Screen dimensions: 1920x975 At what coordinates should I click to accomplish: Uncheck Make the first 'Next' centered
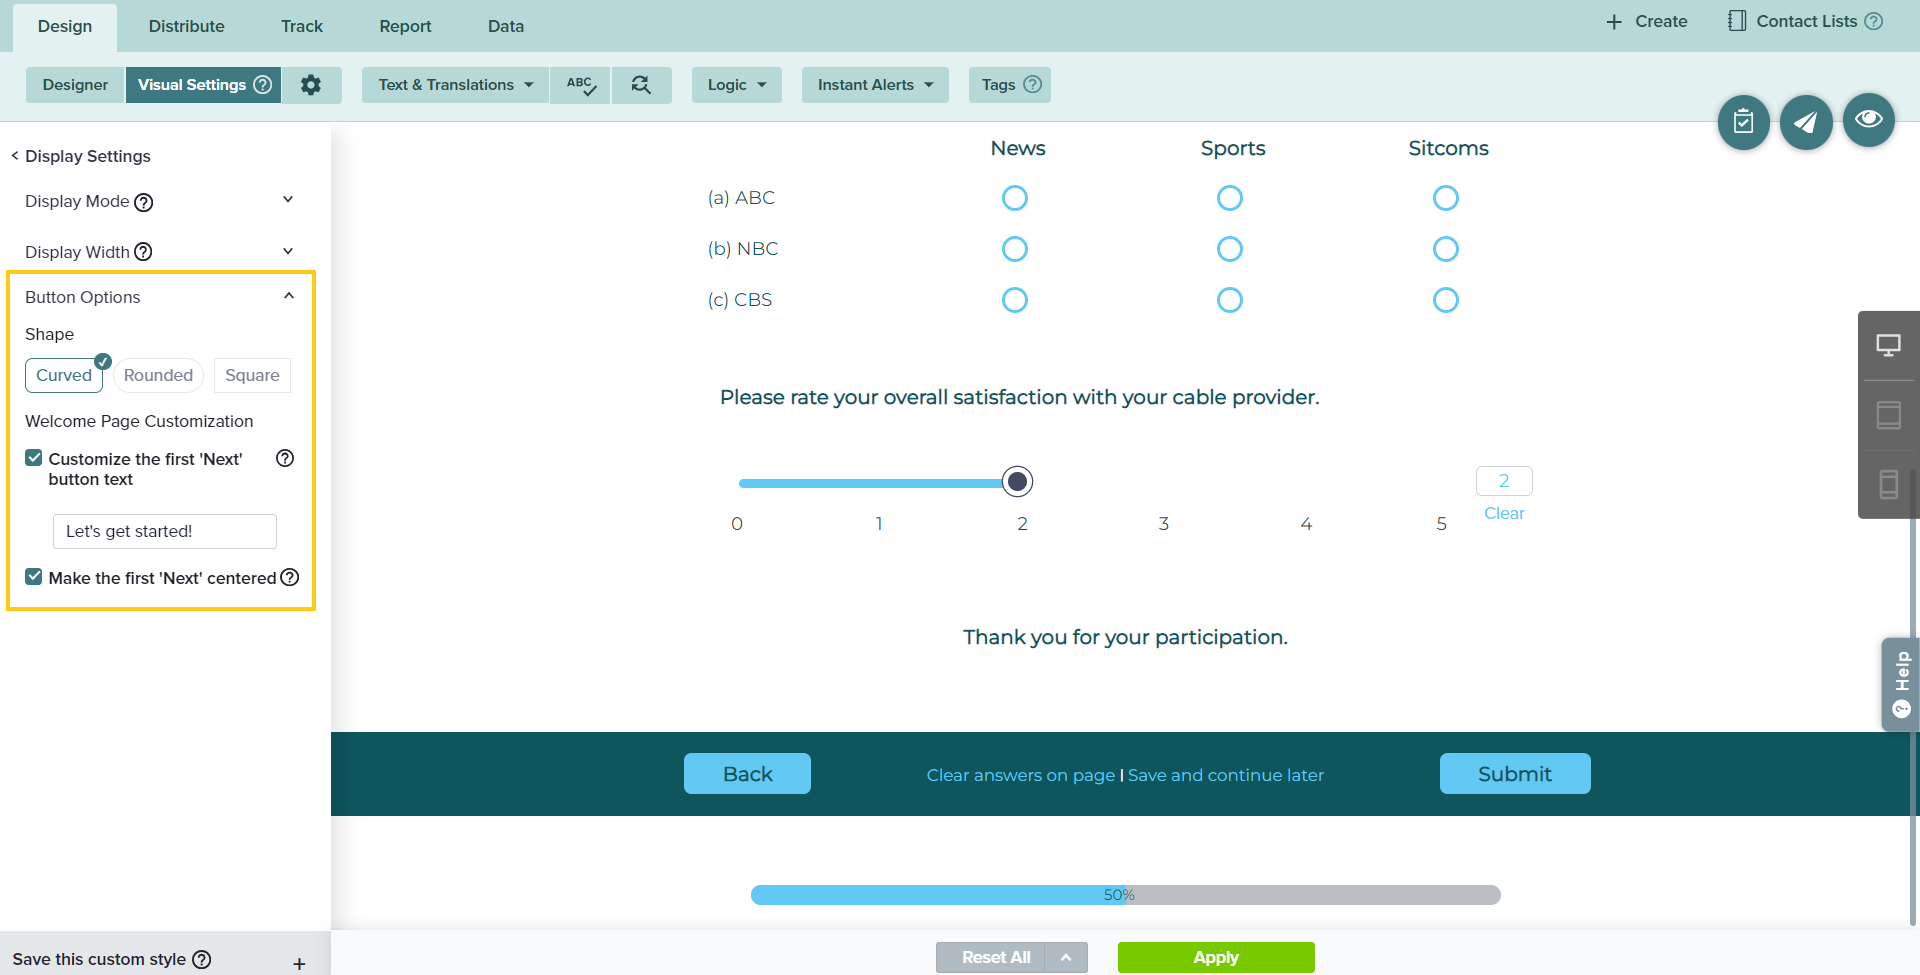click(x=34, y=577)
